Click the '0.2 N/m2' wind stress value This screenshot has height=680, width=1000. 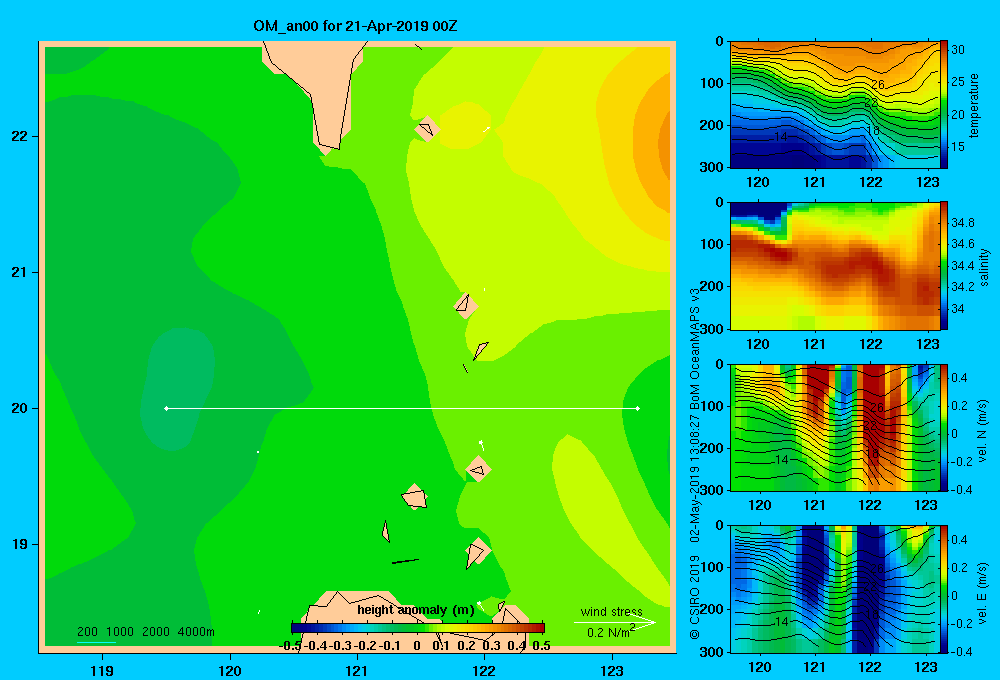coord(611,632)
